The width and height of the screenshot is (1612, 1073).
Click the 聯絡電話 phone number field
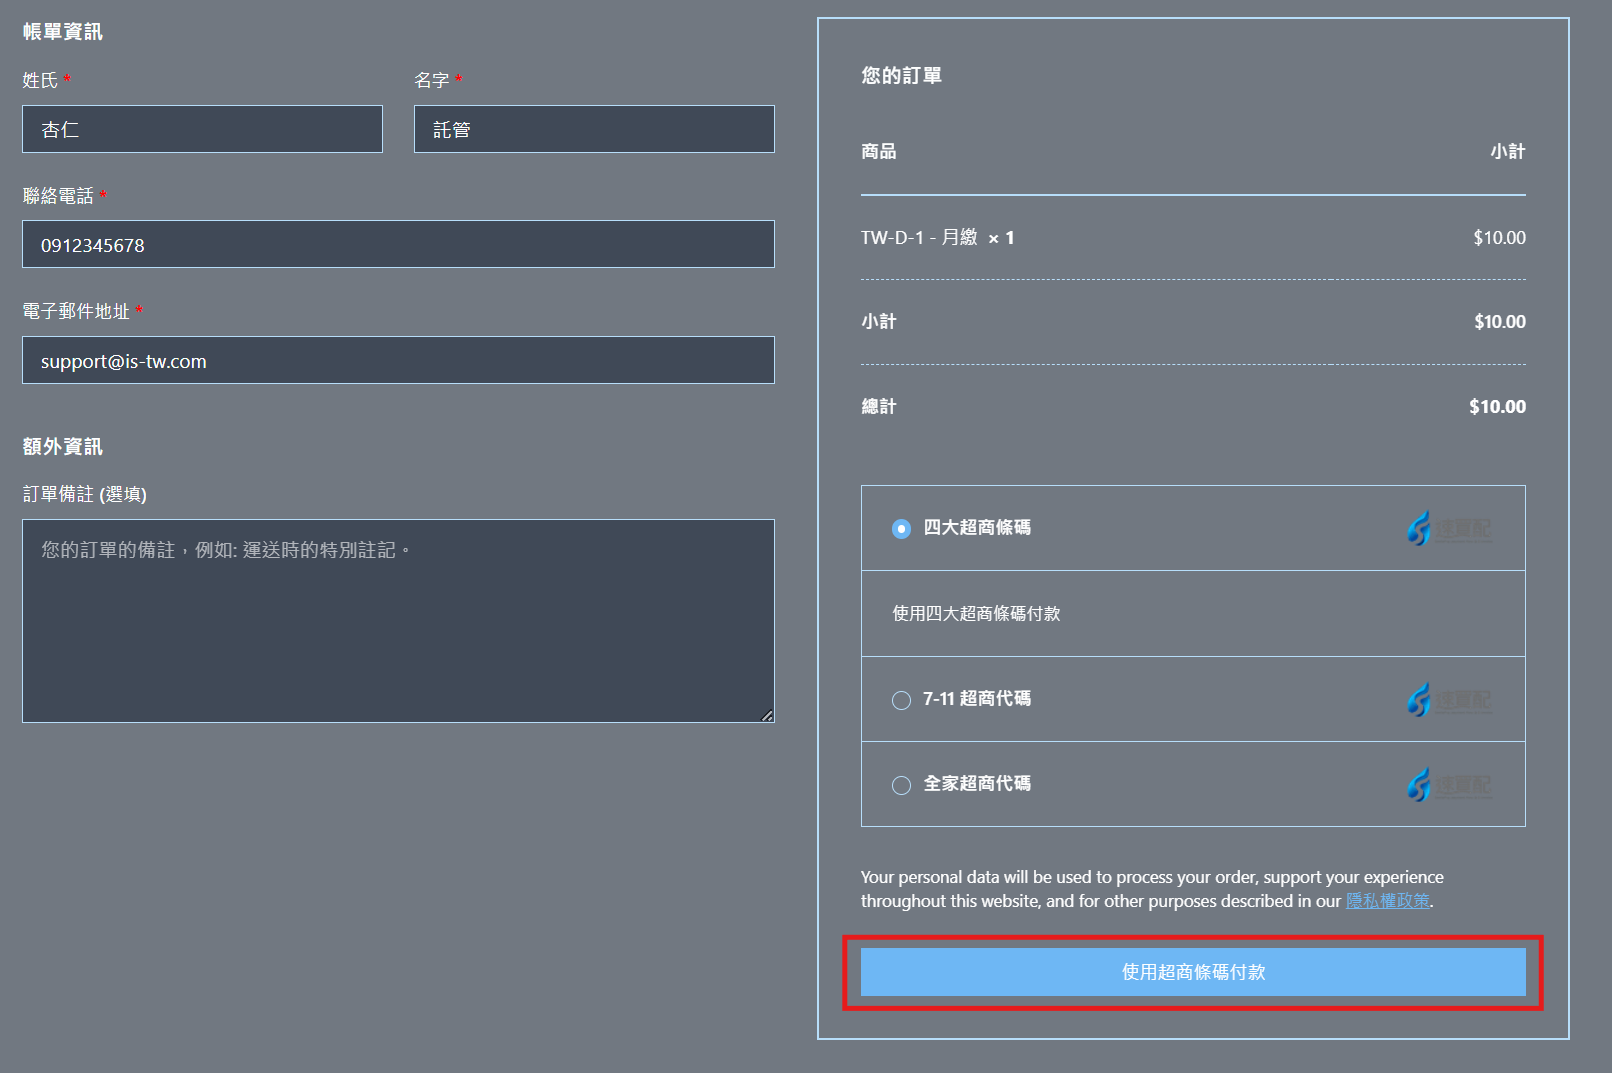point(398,245)
